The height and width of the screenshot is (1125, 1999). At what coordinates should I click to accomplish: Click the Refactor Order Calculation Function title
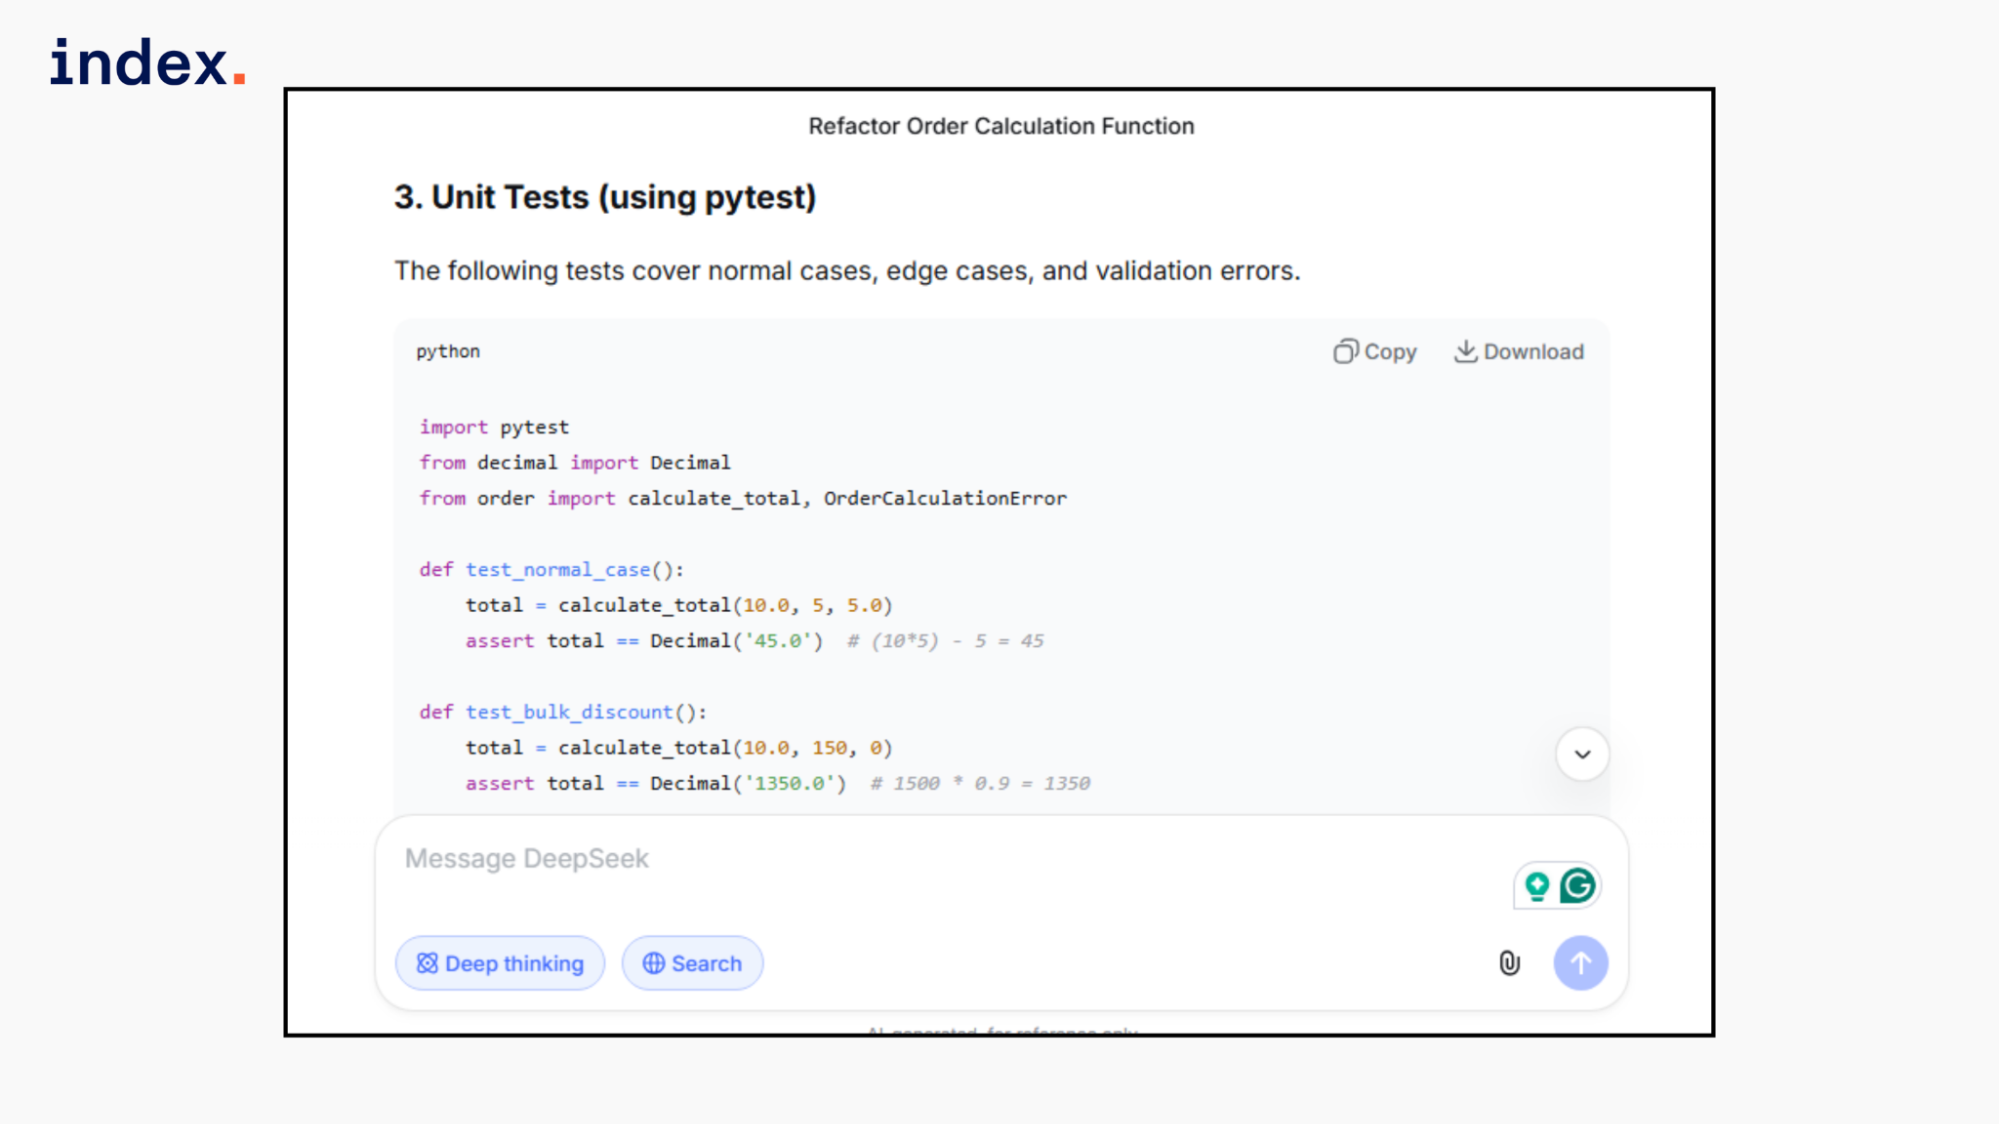pyautogui.click(x=1001, y=126)
